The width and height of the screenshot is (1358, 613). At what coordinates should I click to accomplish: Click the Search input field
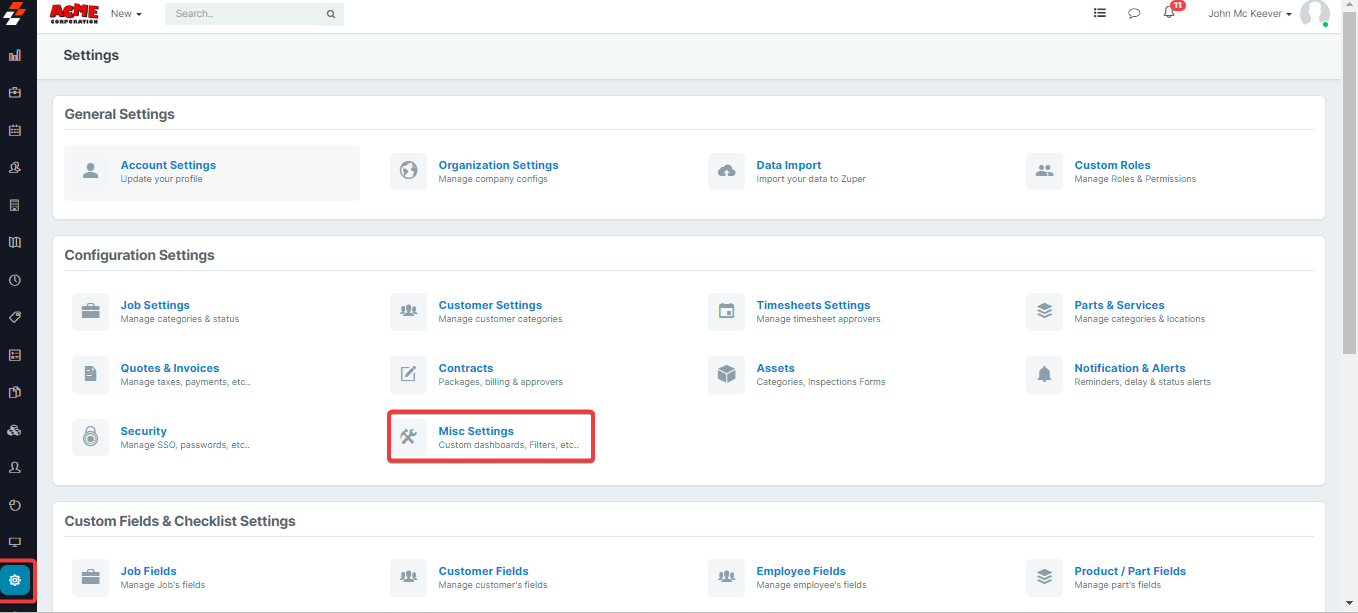(243, 15)
